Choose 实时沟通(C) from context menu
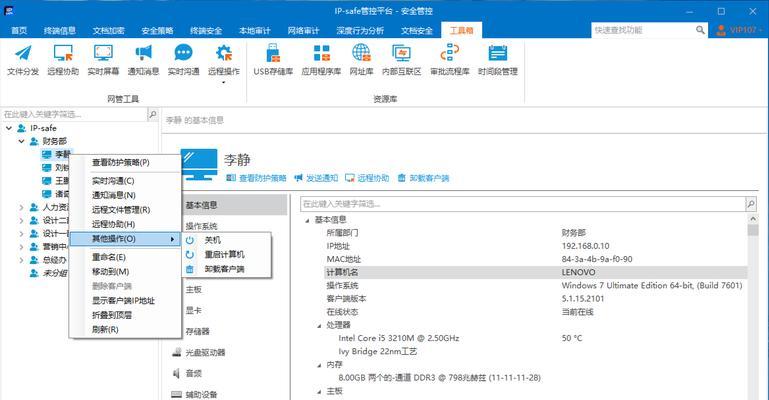 (x=126, y=181)
